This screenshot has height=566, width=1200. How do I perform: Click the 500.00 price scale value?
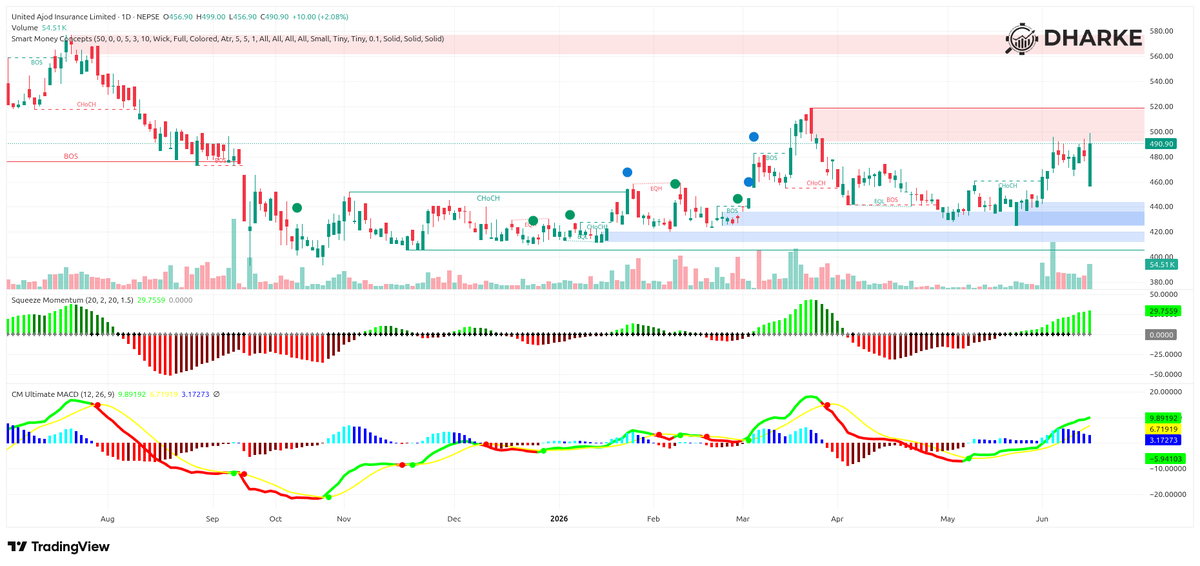click(1161, 132)
